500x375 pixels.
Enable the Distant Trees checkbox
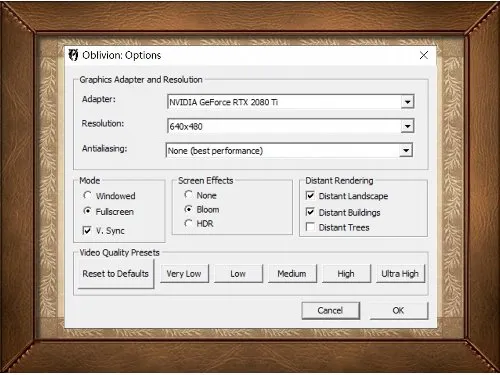310,227
